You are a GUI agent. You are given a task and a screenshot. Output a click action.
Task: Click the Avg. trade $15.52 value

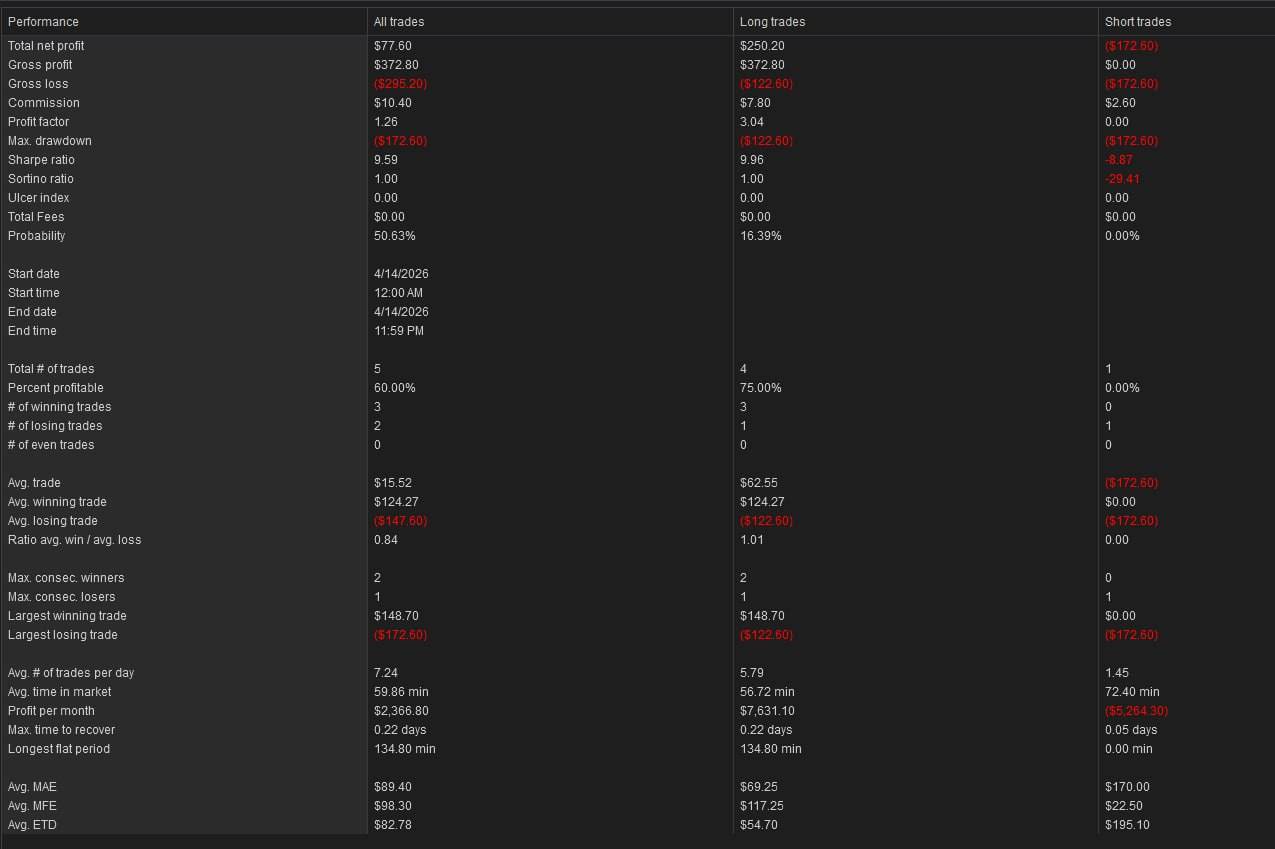(393, 483)
